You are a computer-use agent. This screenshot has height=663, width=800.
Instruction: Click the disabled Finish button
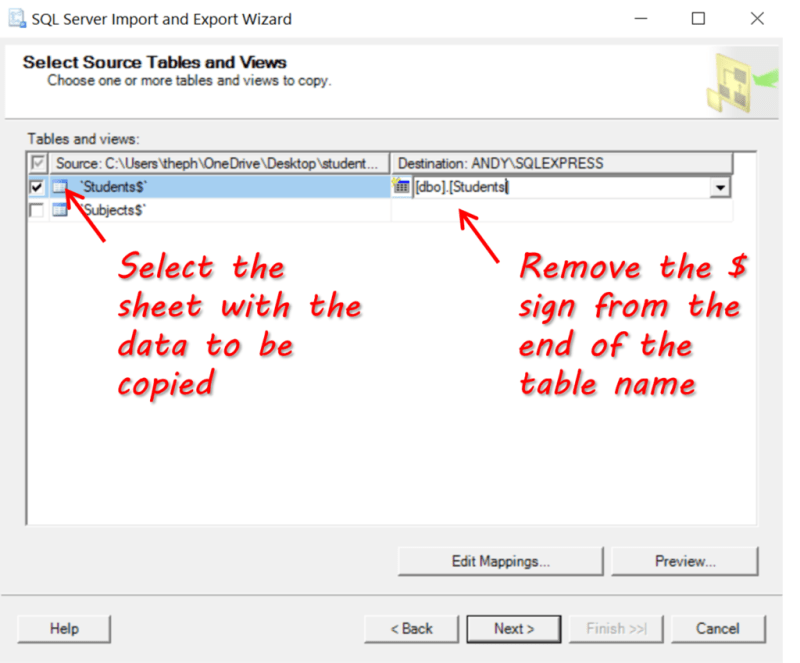click(616, 629)
